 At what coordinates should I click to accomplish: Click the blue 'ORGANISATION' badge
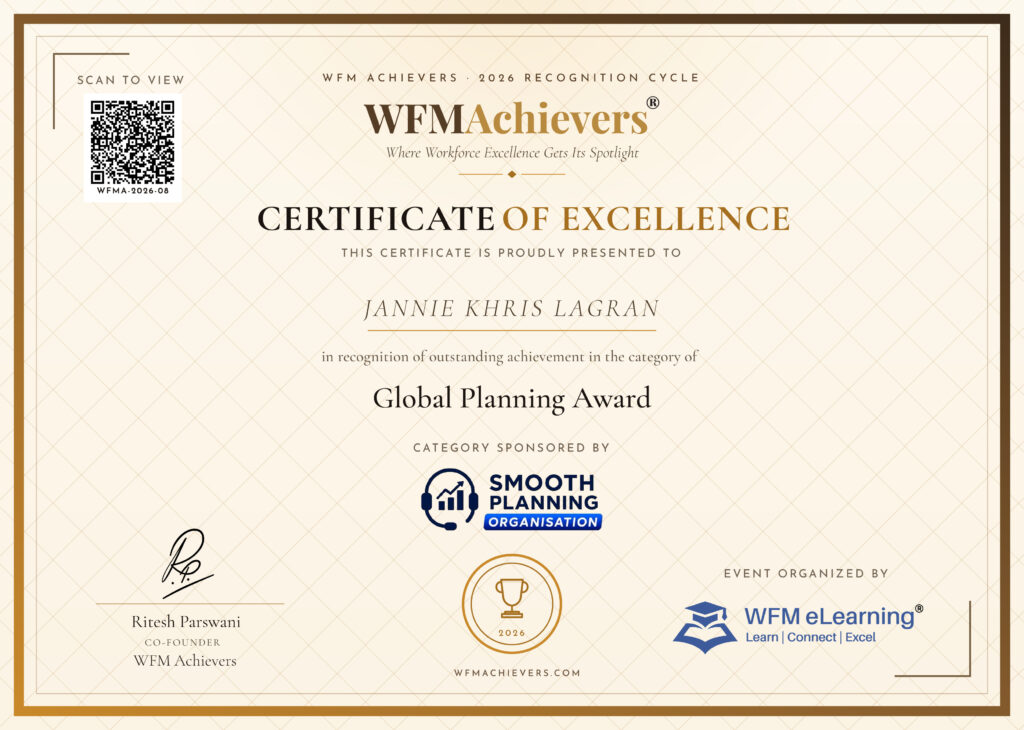pos(543,522)
